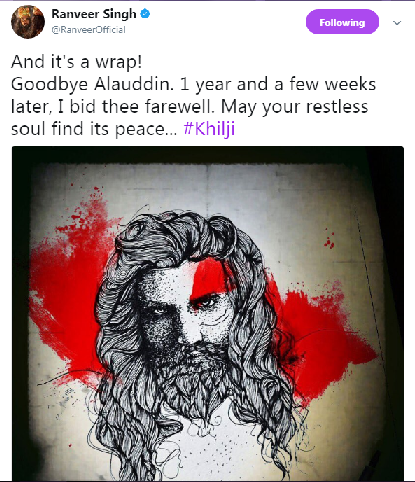
Task: Click the phrase "1 year and a few weeks"
Action: (x=278, y=84)
